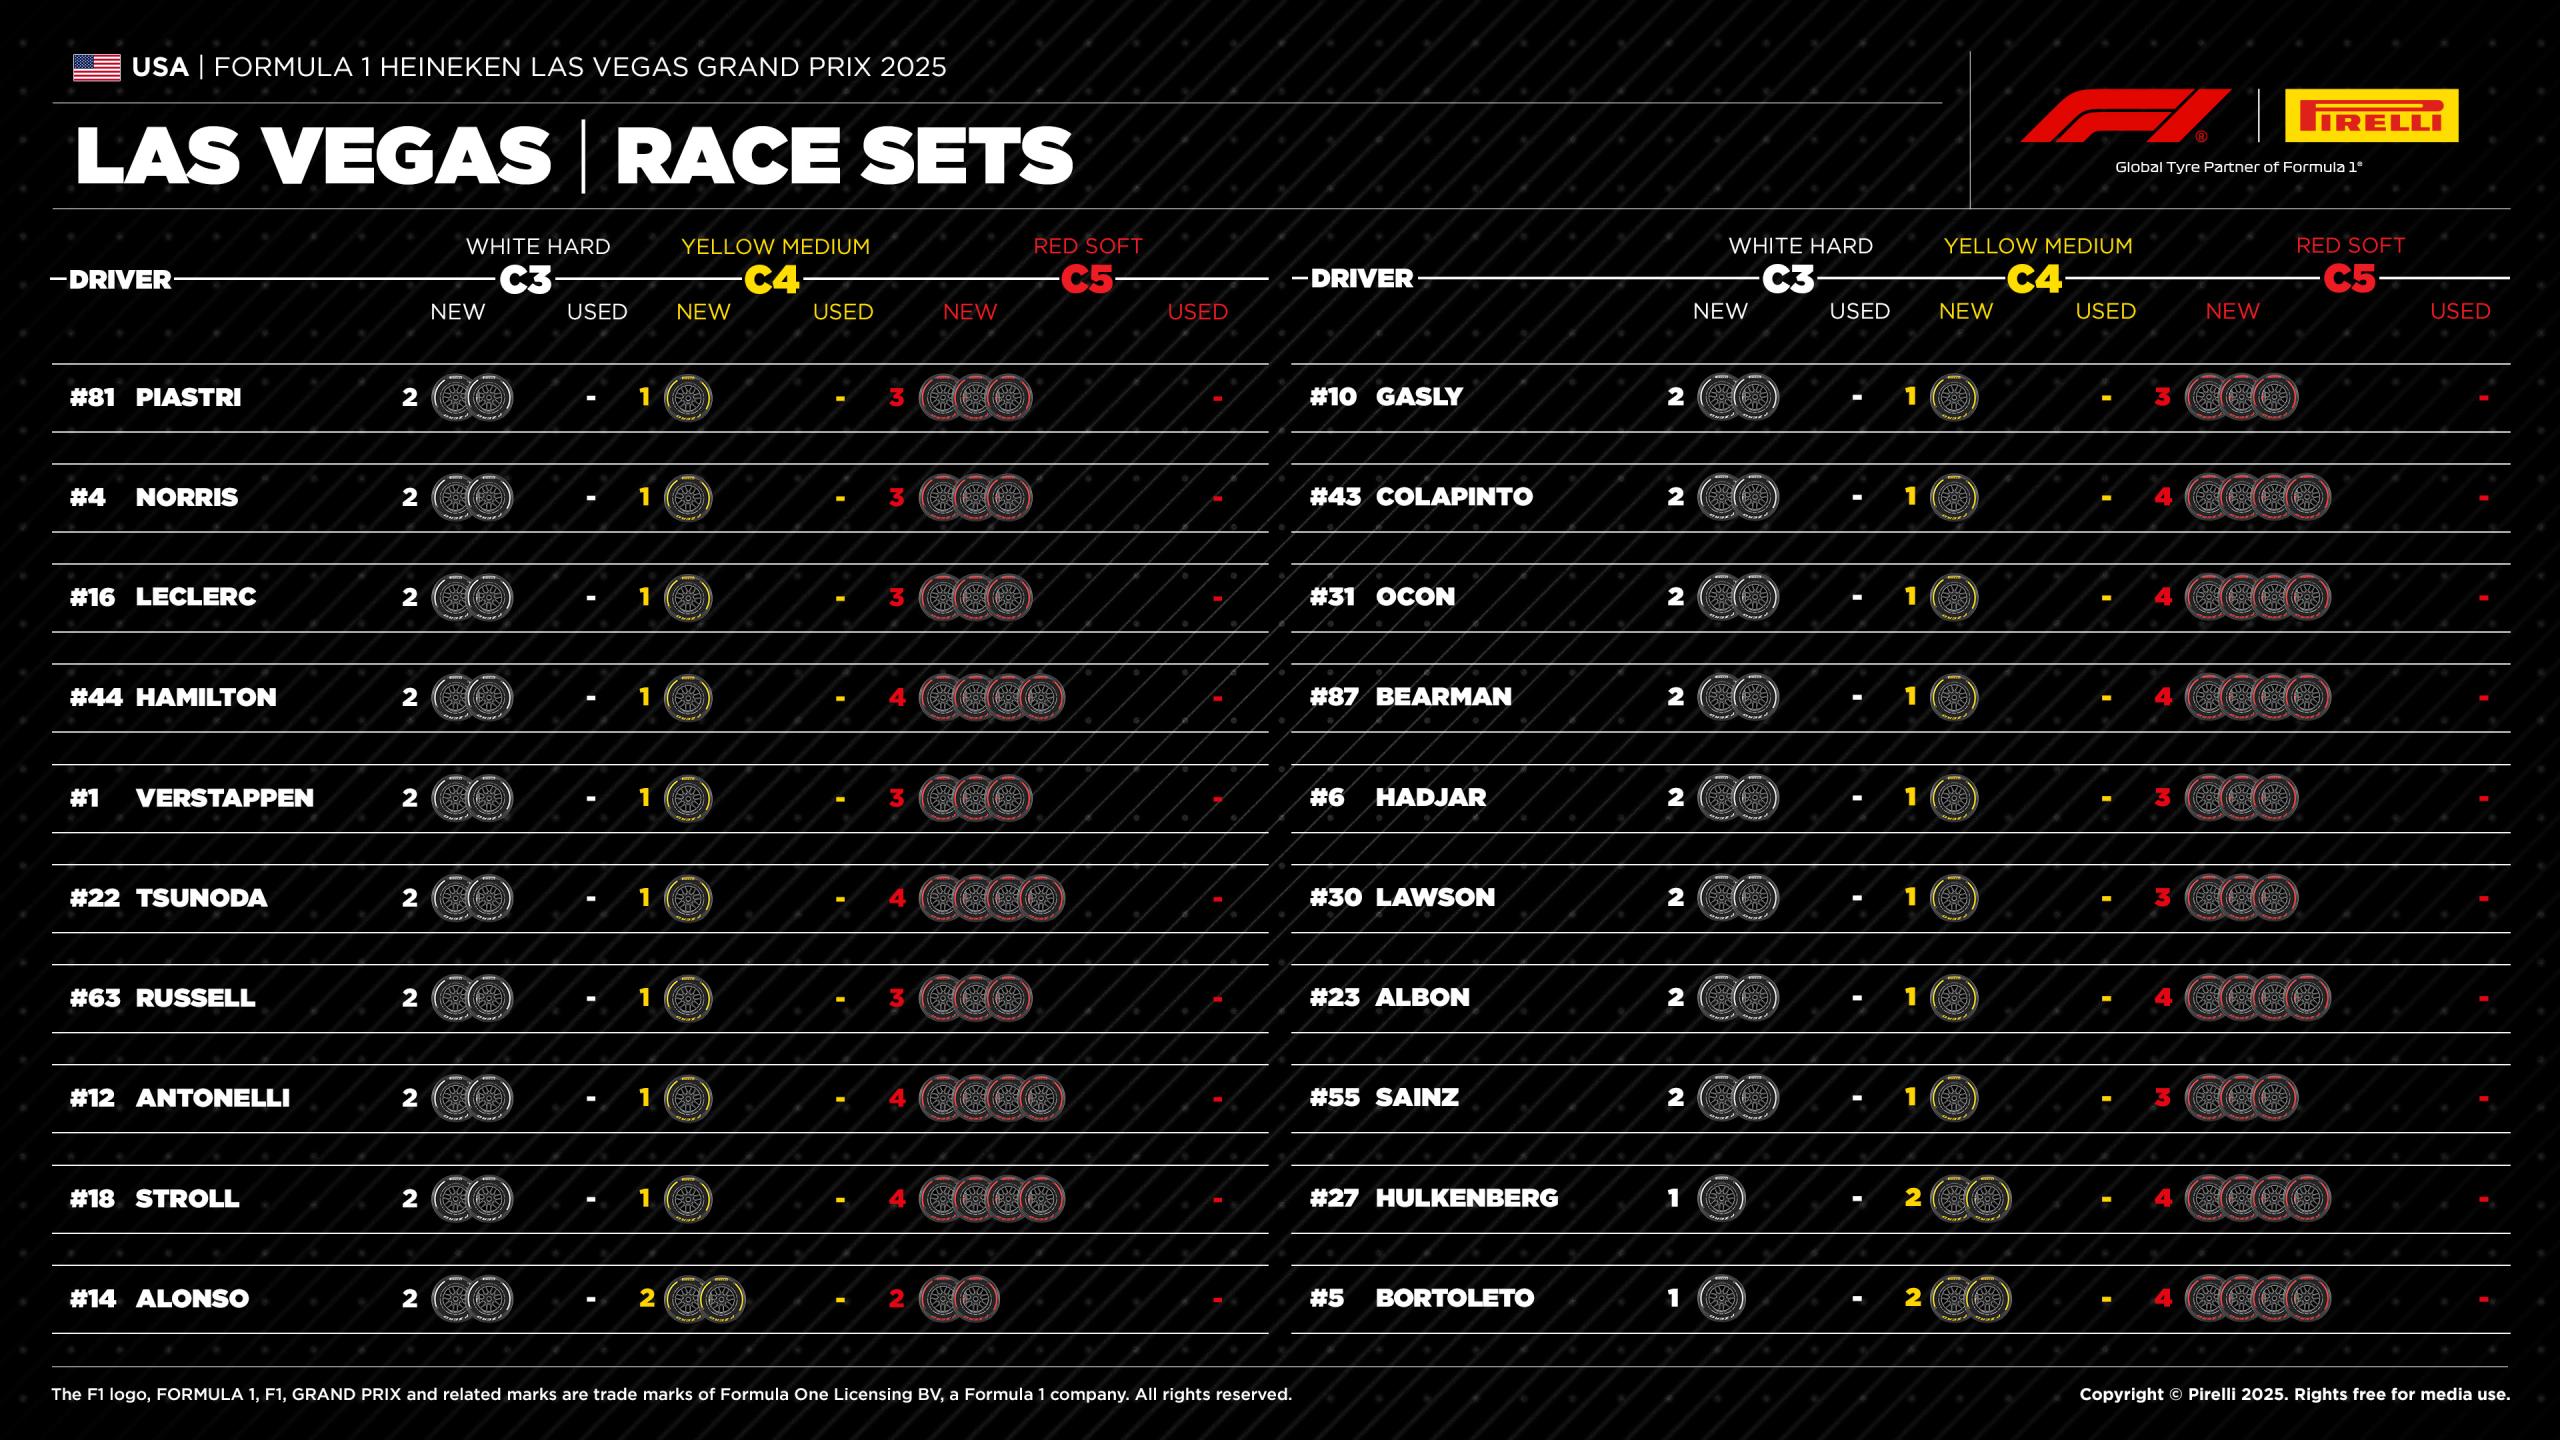Click the red F1 logo
The image size is (2560, 1440).
(x=2124, y=116)
